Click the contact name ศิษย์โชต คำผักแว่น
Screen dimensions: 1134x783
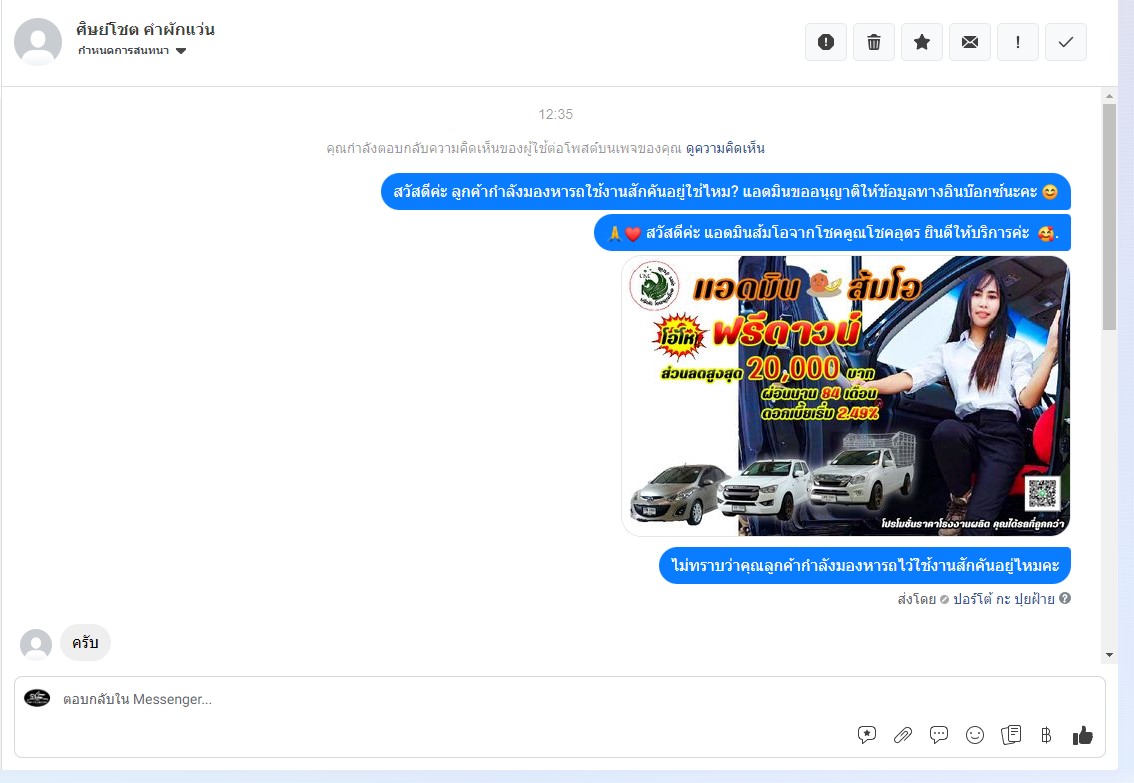pos(145,30)
